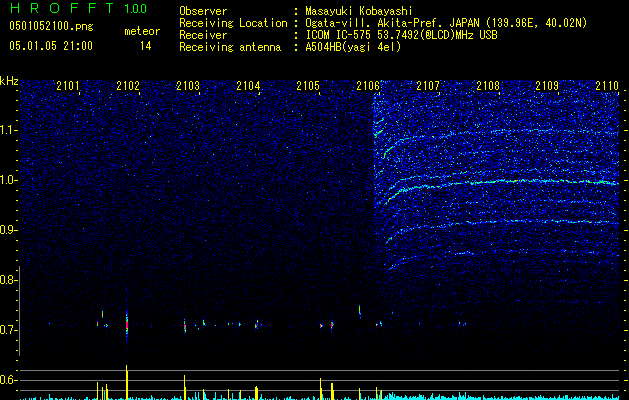Click the 'Receiving antenna' field label
Image resolution: width=629 pixels, height=400 pixels.
pyautogui.click(x=230, y=47)
